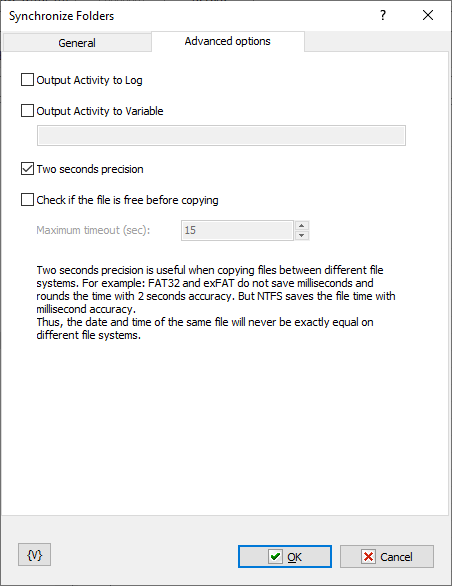
Task: Close the Synchronize Folders dialog
Action: [428, 15]
